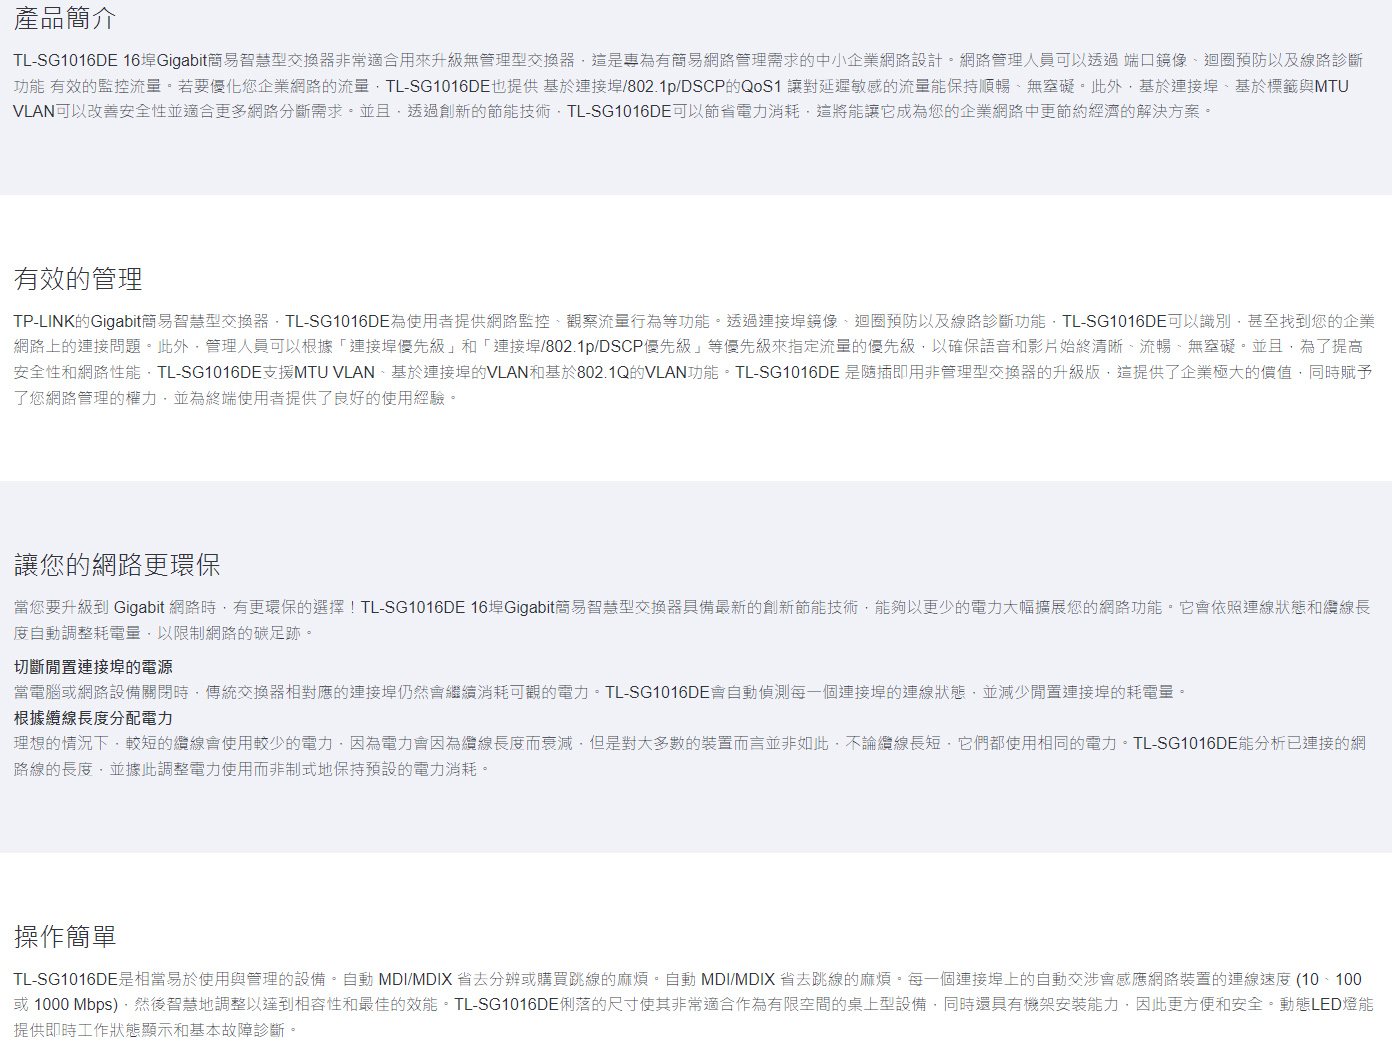1392x1046 pixels.
Task: Click the bold 切斷閒置連接埠的電源 subheading
Action: (x=93, y=667)
